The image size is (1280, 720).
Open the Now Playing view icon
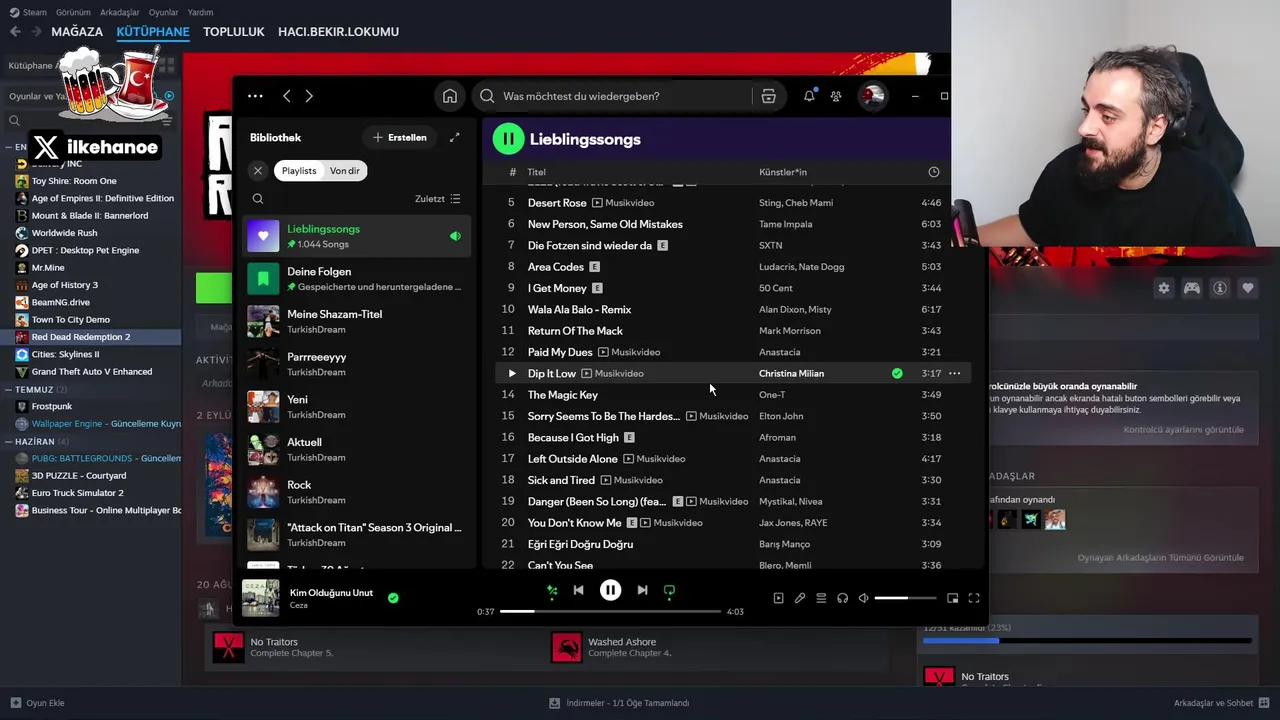click(x=778, y=598)
